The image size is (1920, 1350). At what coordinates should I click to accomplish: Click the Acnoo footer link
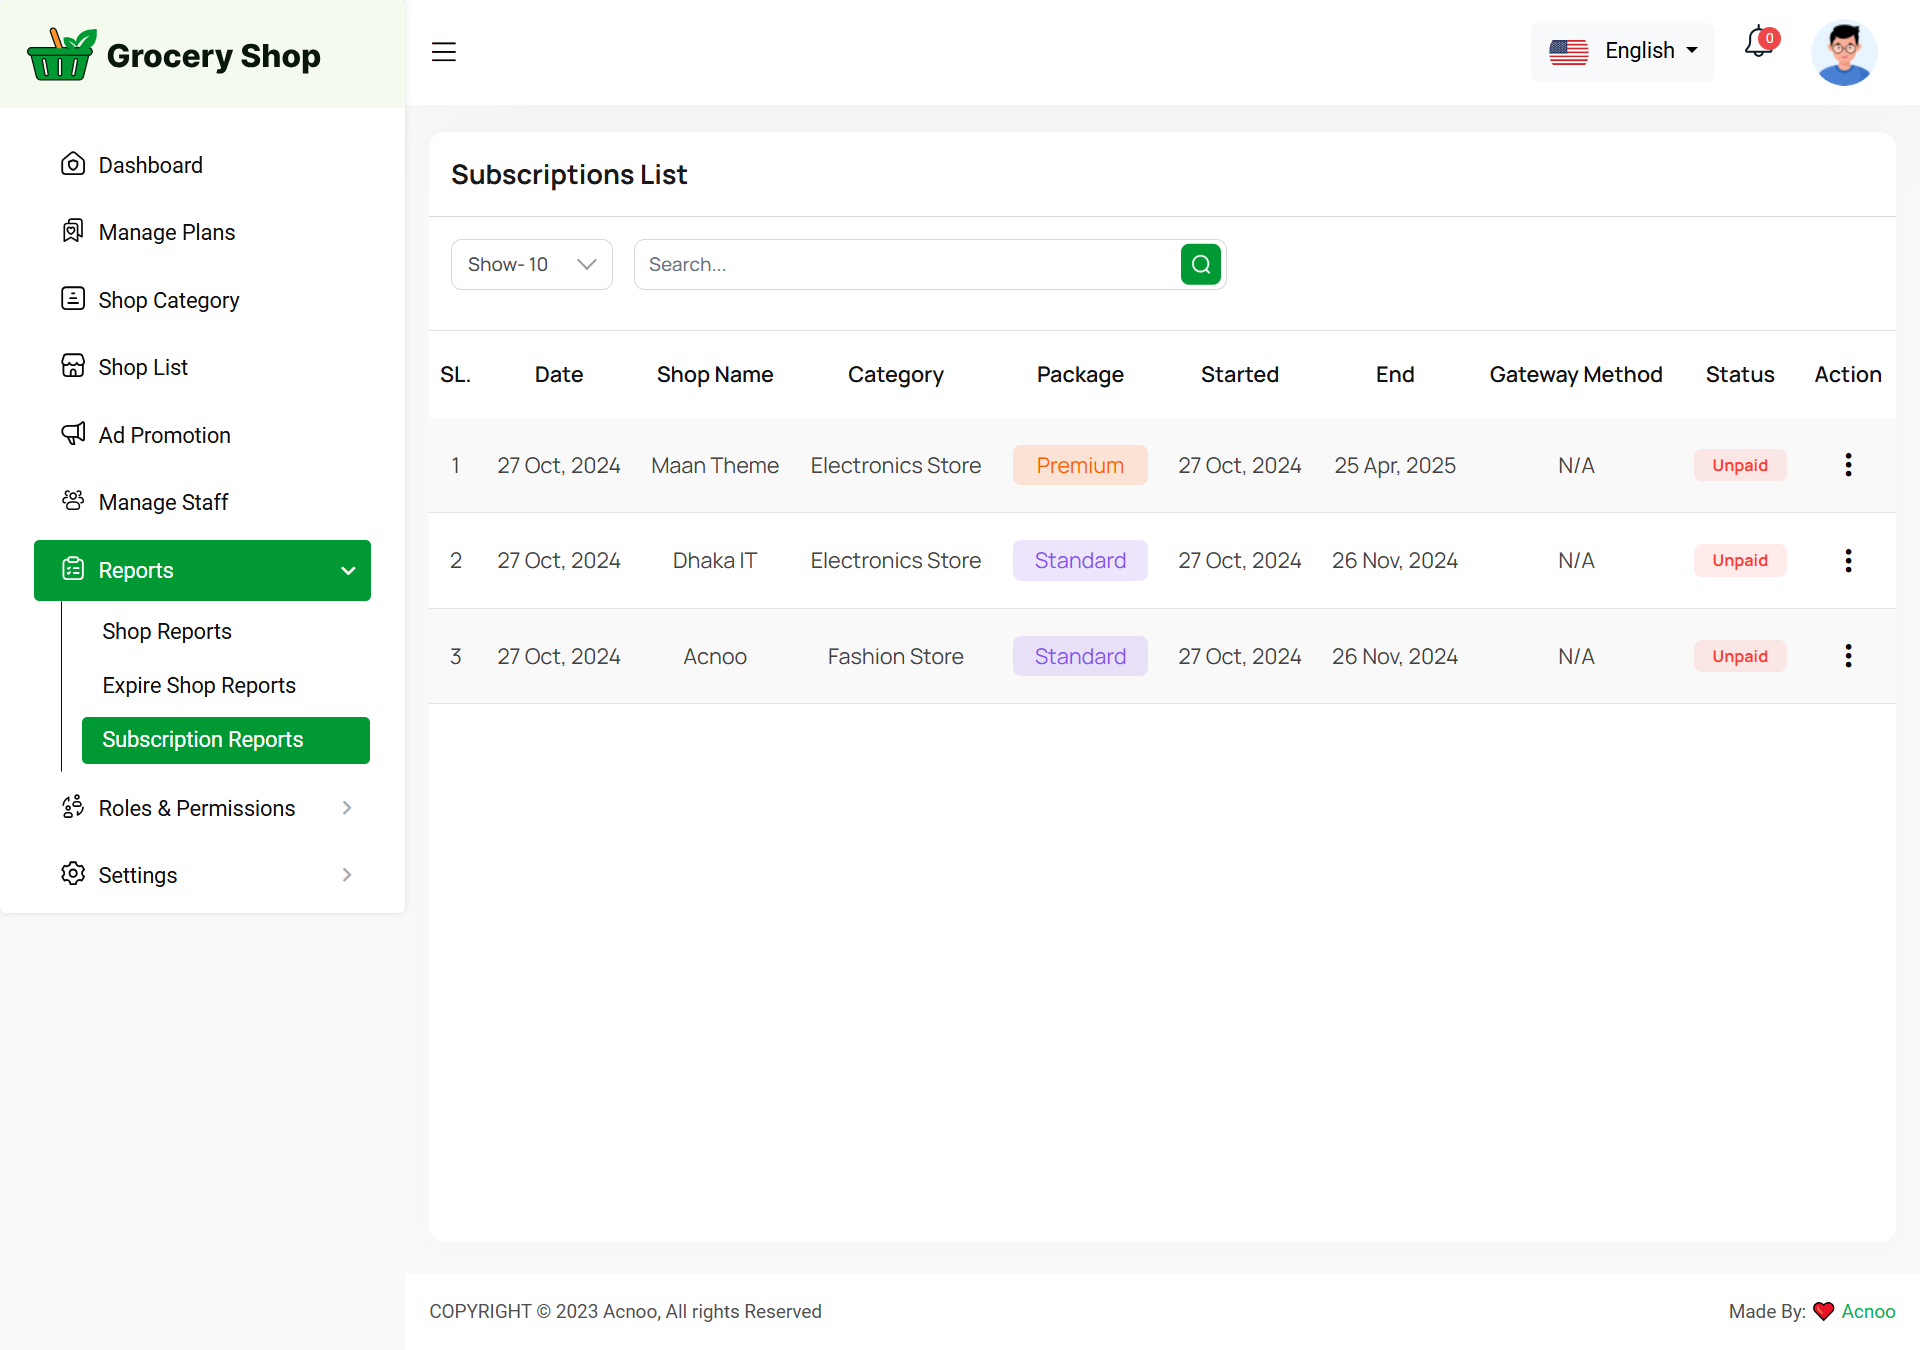pos(1868,1311)
